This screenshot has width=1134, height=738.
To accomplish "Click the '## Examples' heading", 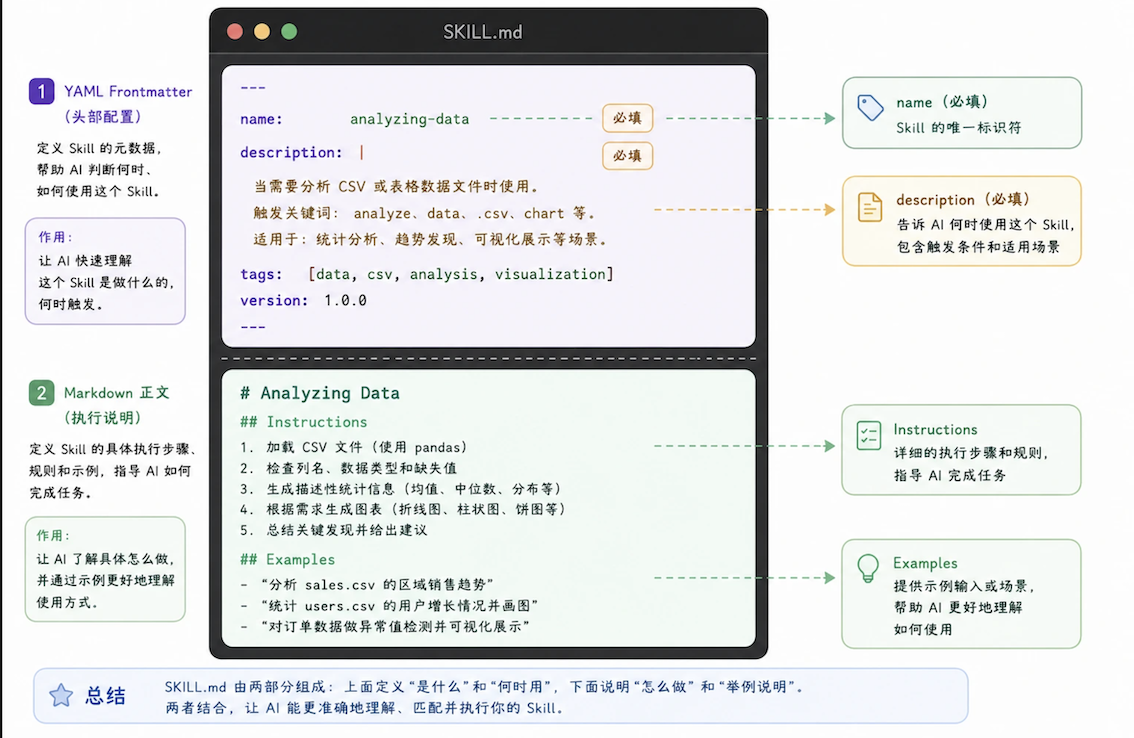I will [x=287, y=559].
